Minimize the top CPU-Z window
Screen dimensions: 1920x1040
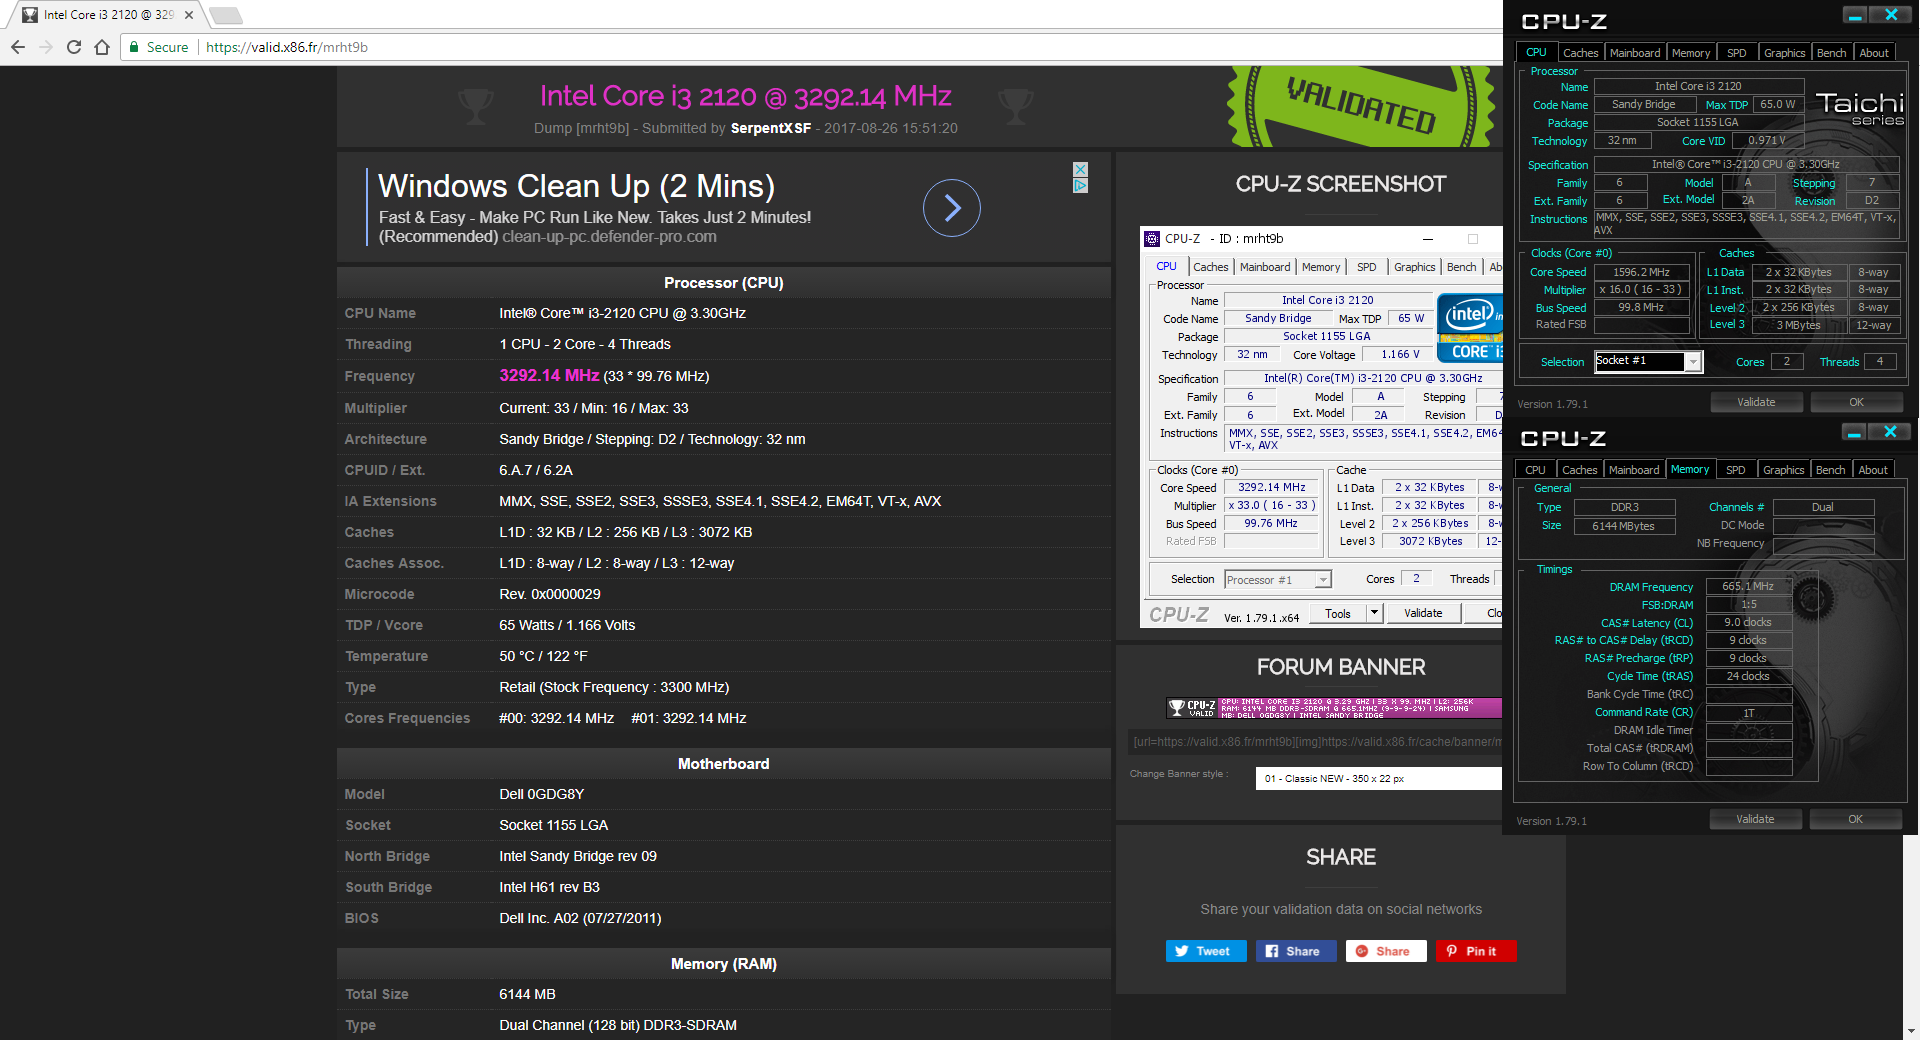click(1855, 15)
